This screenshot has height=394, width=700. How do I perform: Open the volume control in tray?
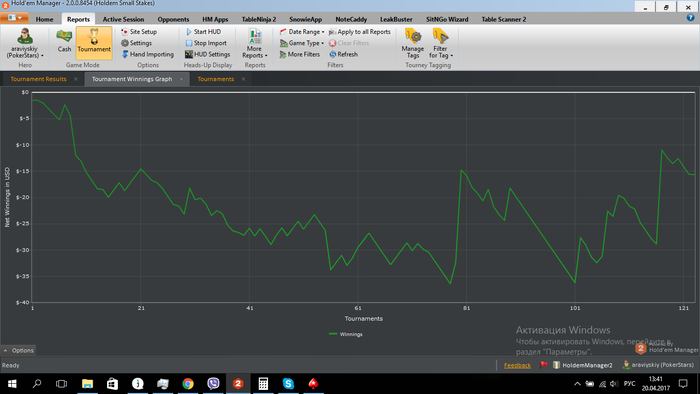coord(614,384)
